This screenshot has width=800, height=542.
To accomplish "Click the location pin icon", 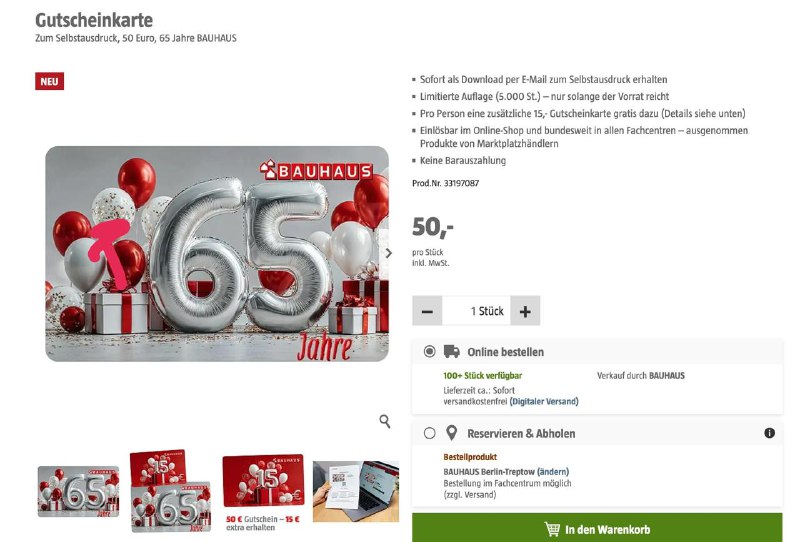I will tap(452, 433).
